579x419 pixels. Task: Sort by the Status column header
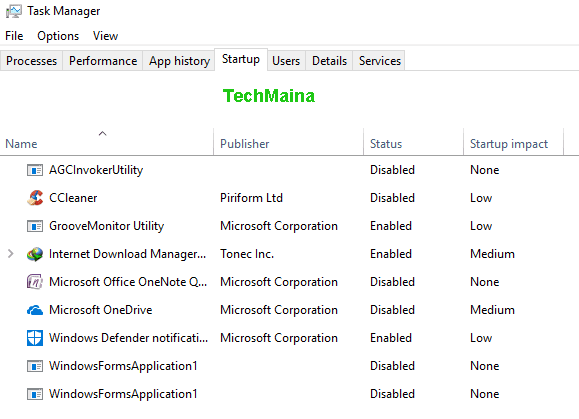pos(413,142)
